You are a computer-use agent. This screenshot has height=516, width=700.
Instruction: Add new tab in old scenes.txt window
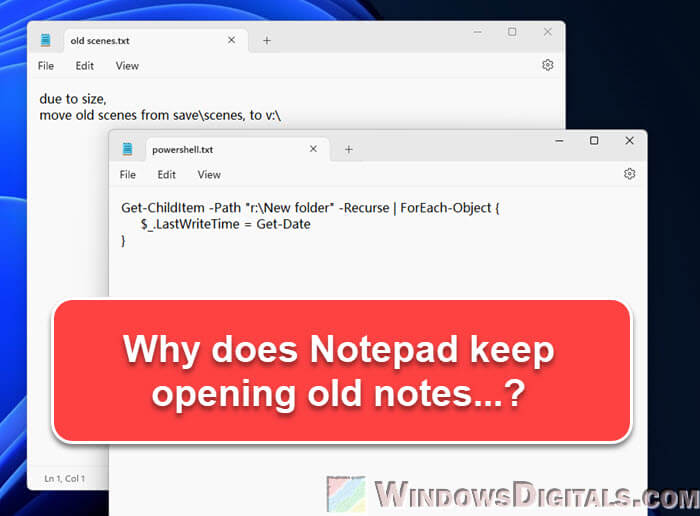pos(267,41)
